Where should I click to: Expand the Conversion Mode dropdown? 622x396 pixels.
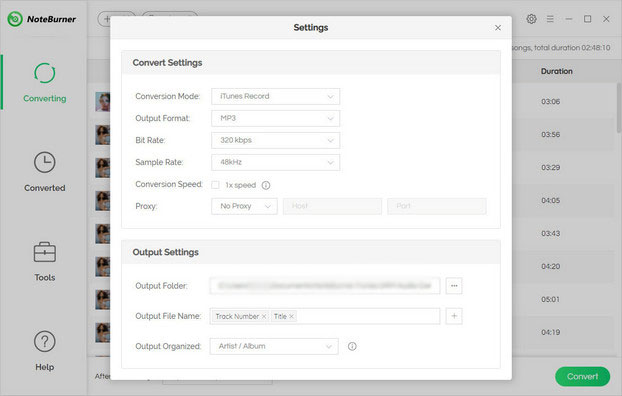pyautogui.click(x=275, y=96)
